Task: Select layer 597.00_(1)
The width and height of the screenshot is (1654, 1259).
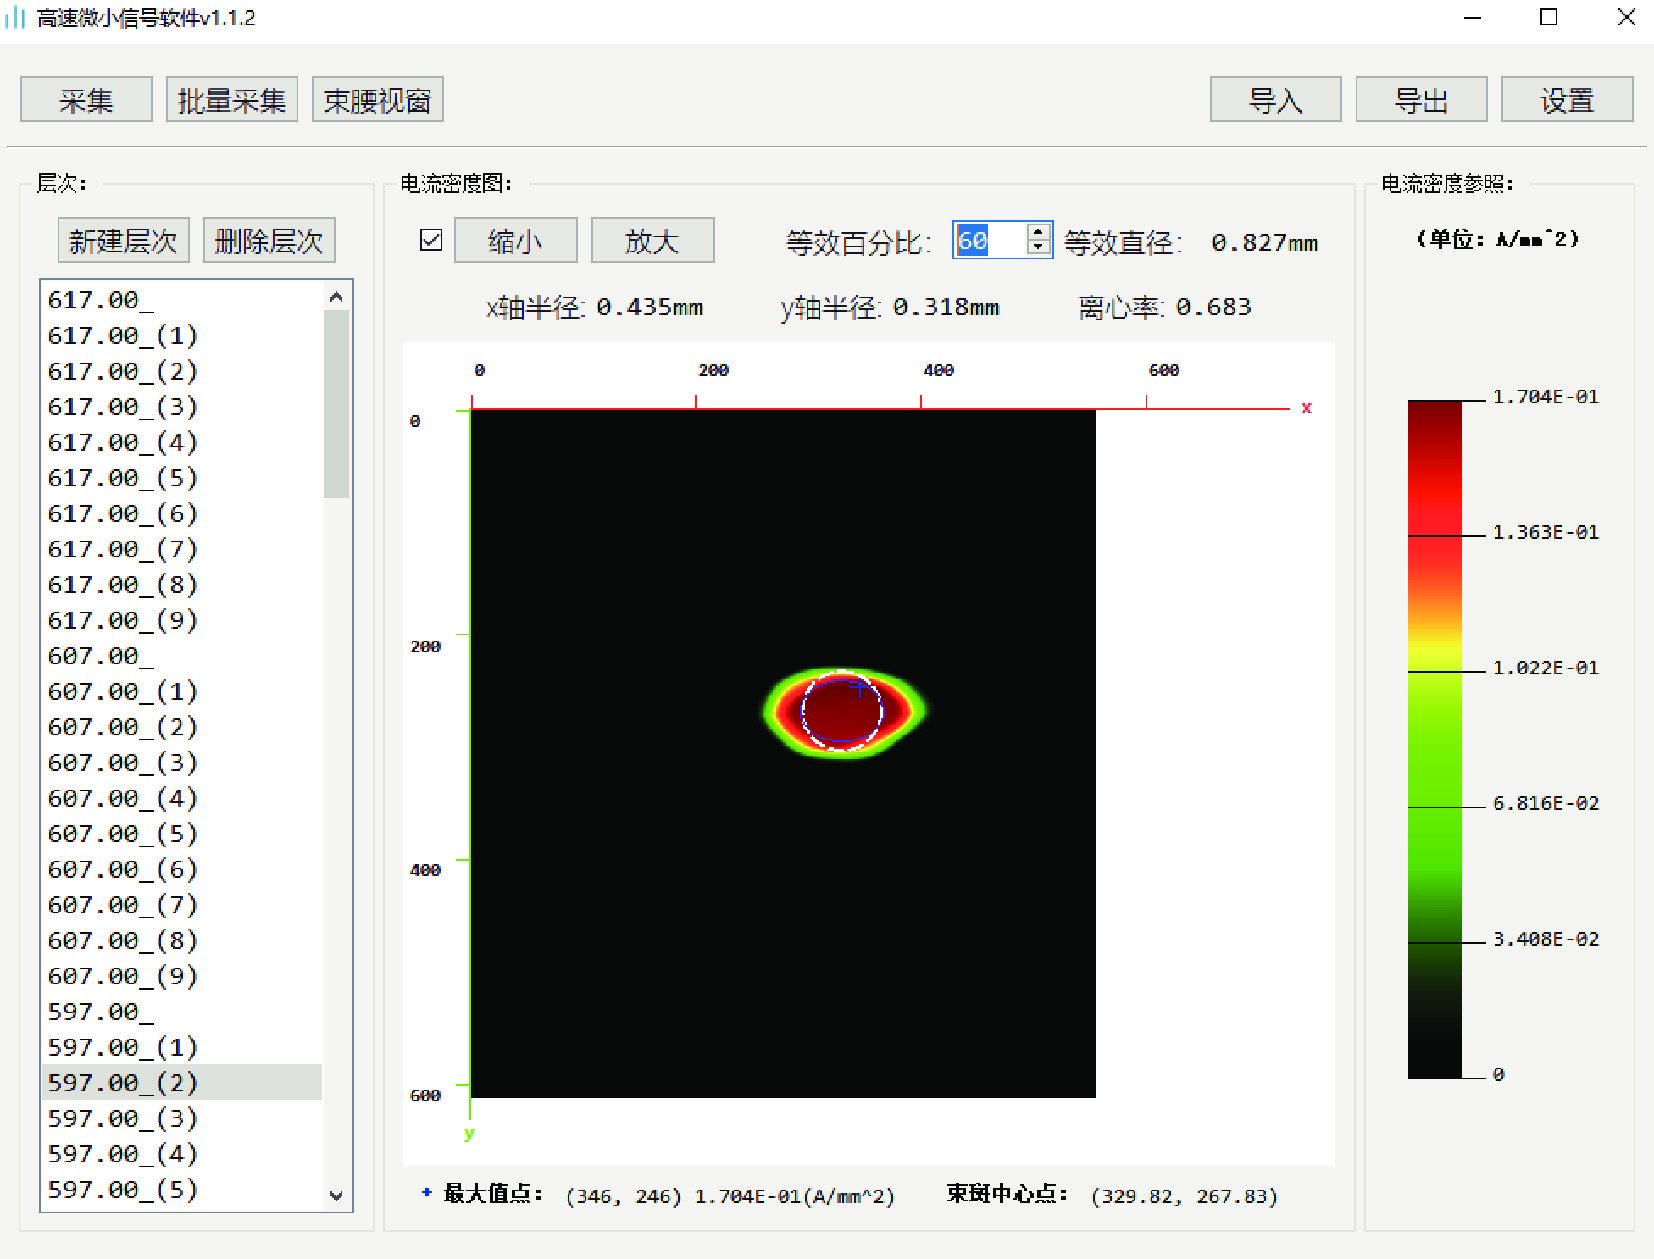Action: click(182, 1047)
